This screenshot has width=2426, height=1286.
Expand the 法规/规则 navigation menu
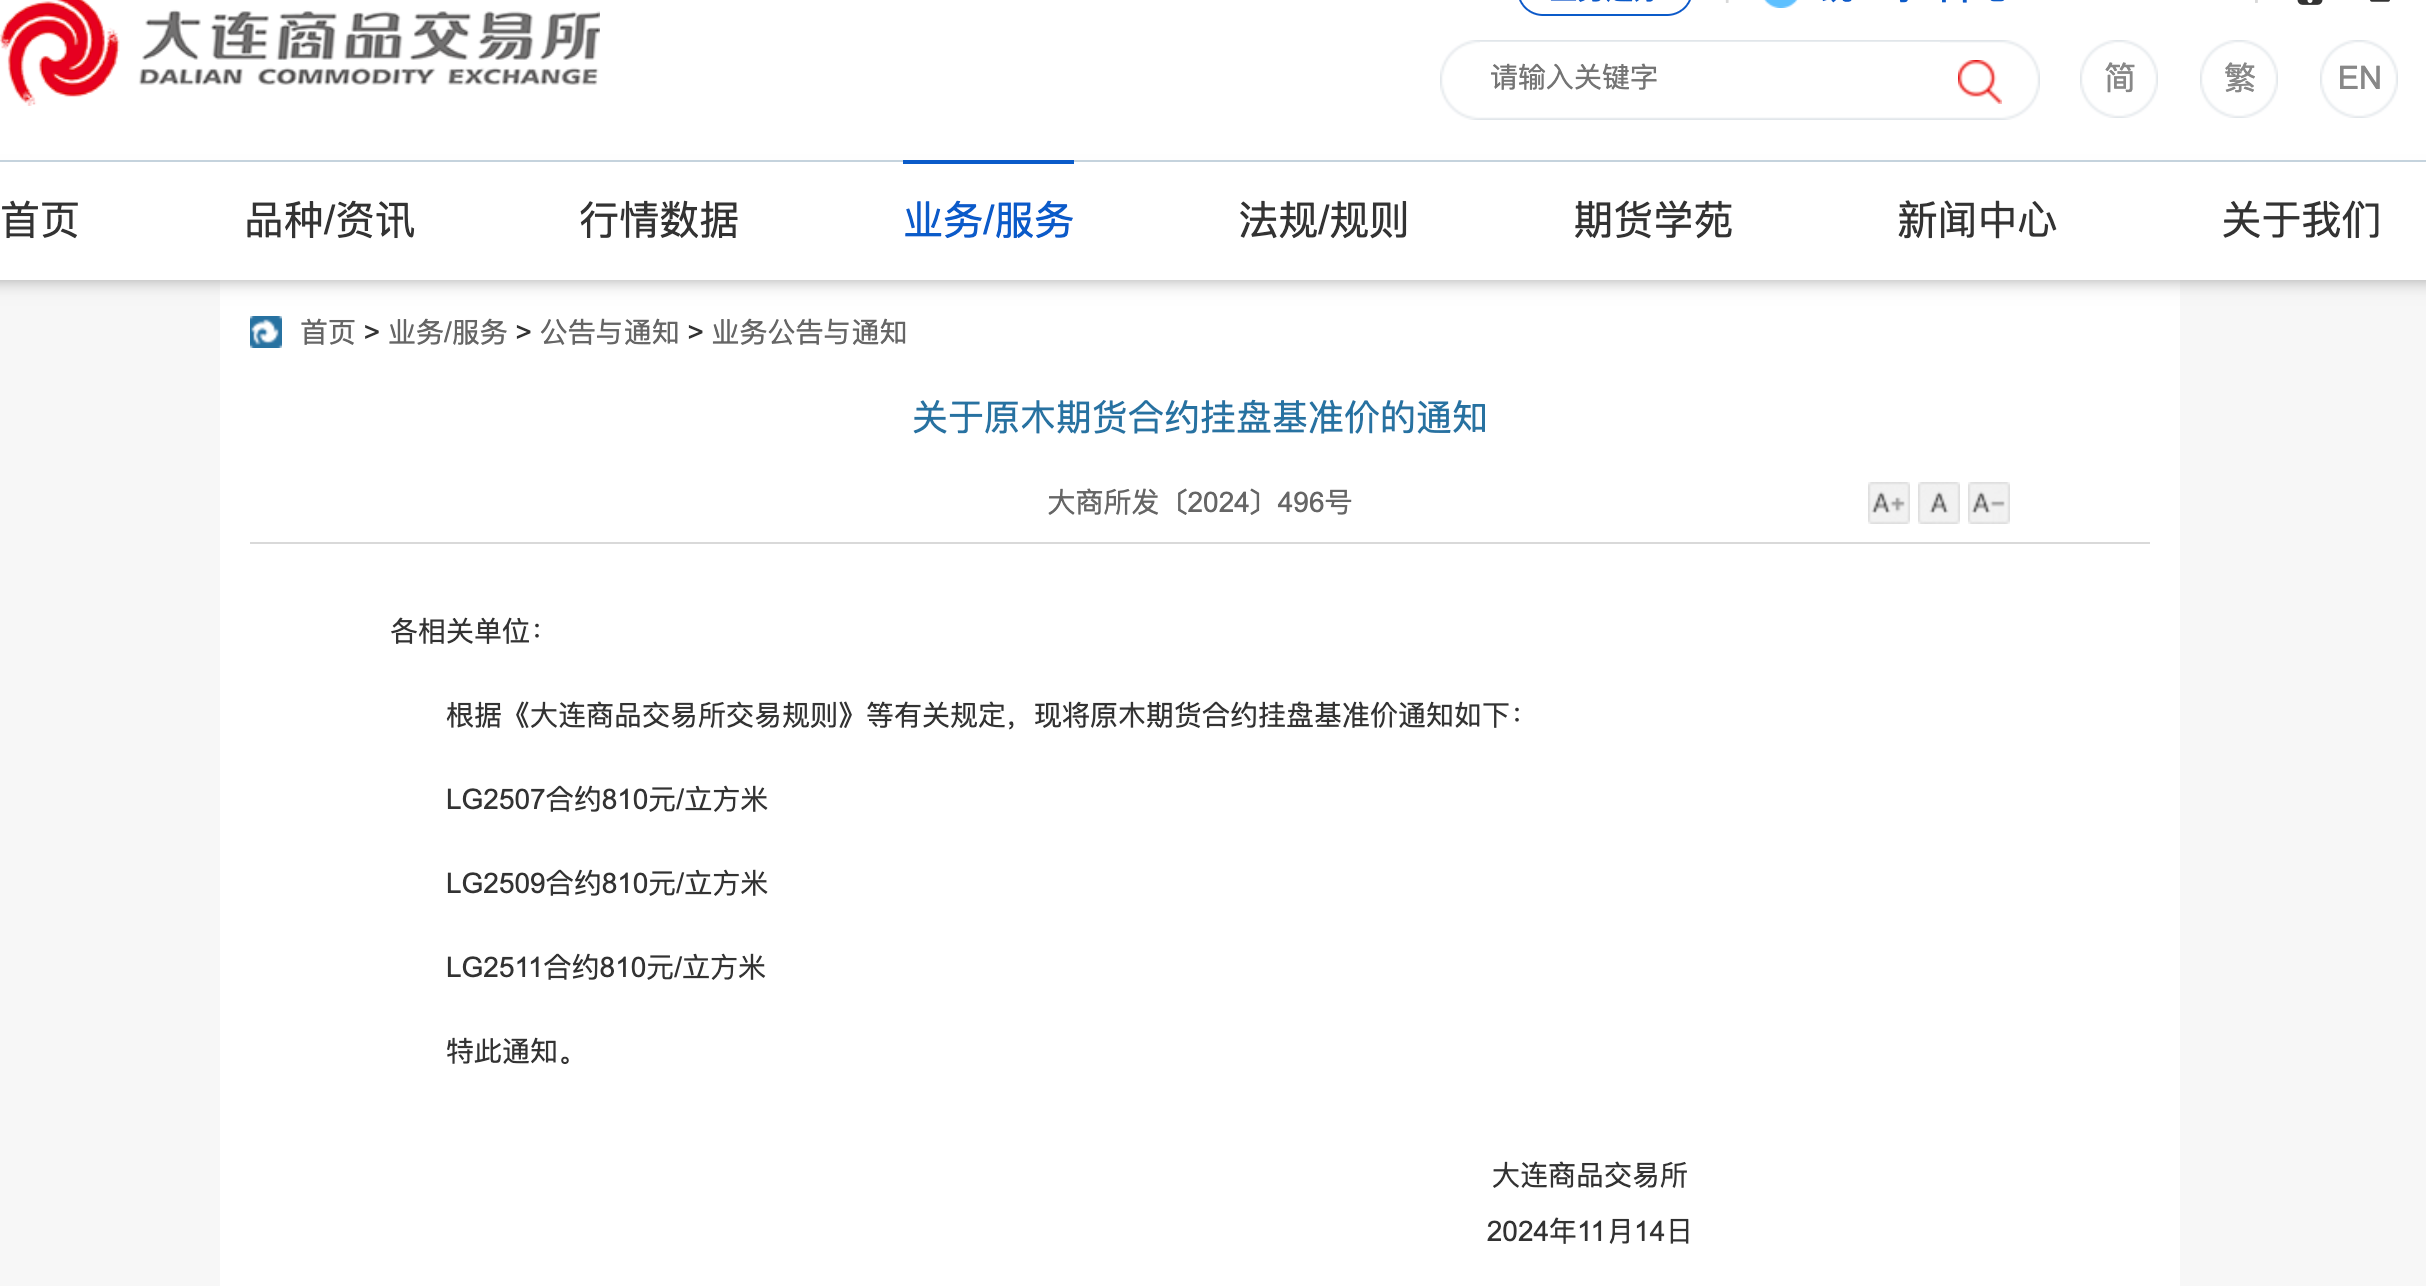pyautogui.click(x=1323, y=220)
